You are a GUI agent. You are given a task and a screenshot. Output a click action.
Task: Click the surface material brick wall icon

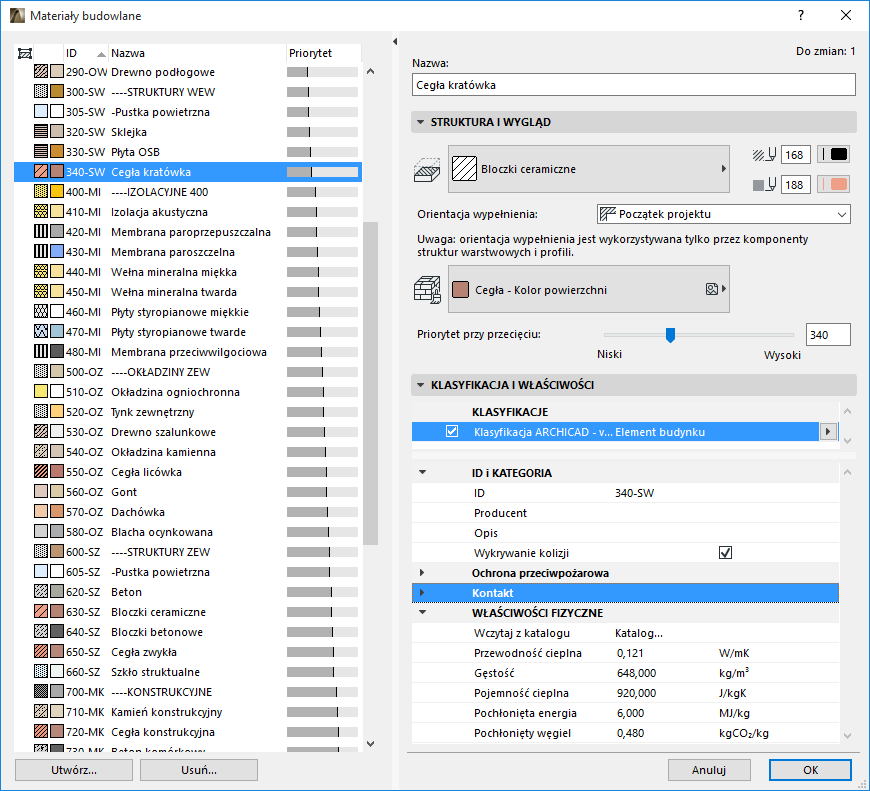click(x=427, y=290)
